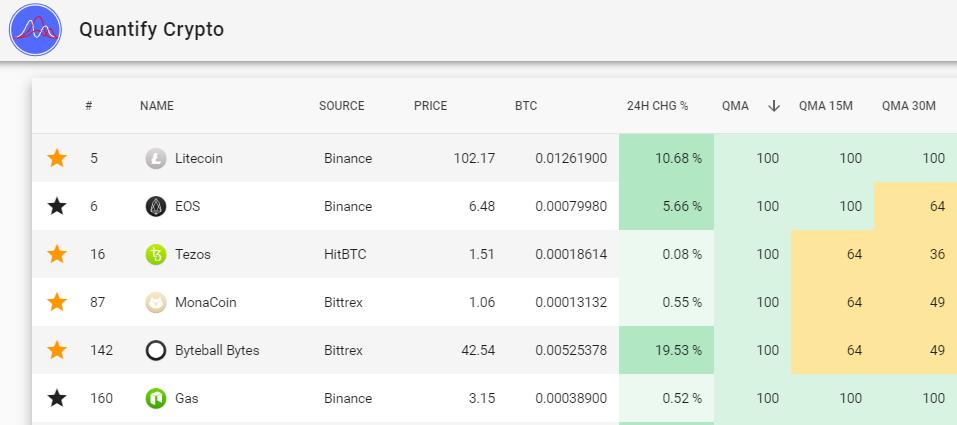
Task: Click the MonaCoin coin icon
Action: click(x=156, y=302)
